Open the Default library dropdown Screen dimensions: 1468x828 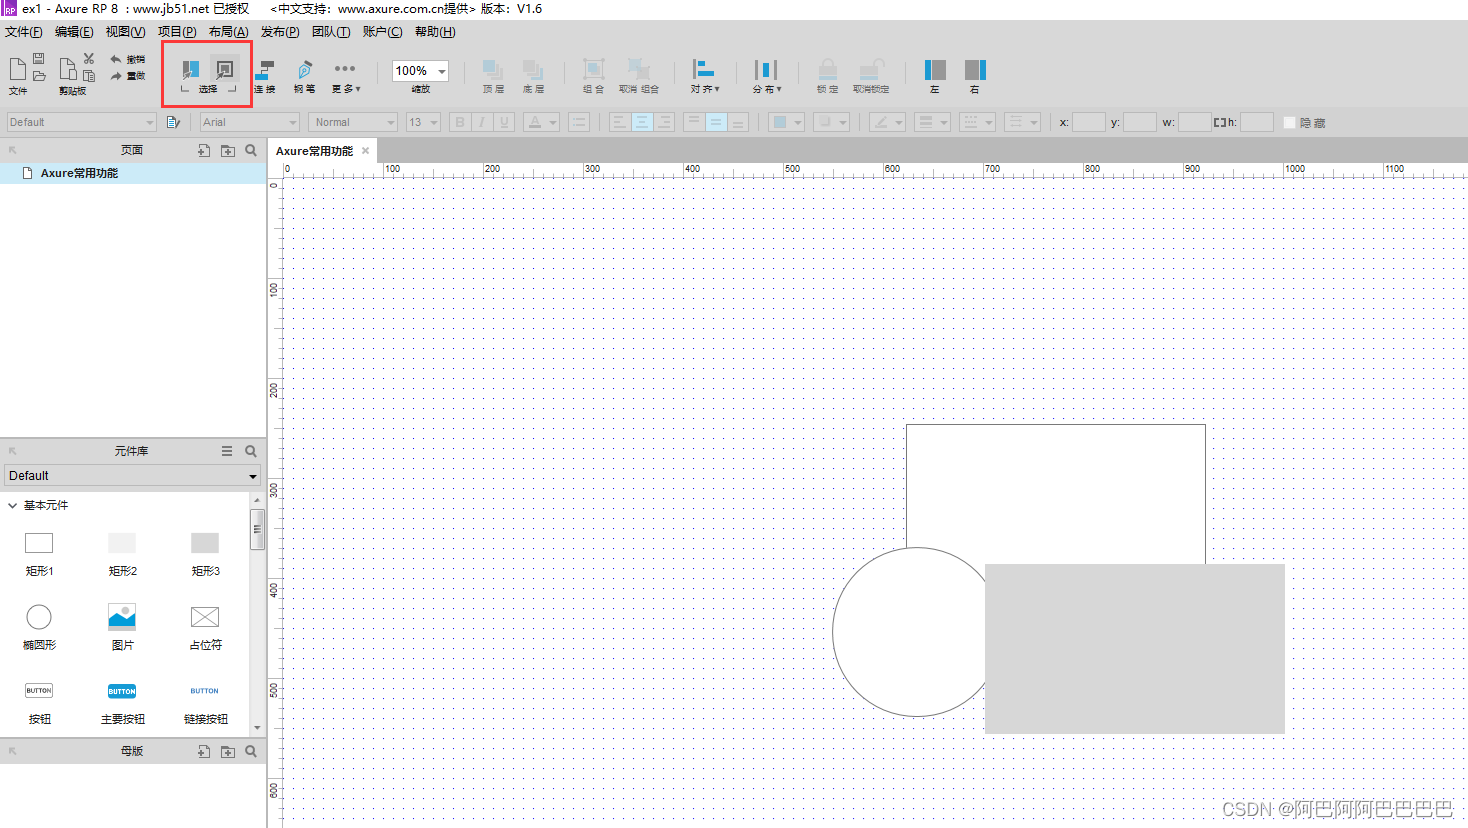pyautogui.click(x=133, y=476)
